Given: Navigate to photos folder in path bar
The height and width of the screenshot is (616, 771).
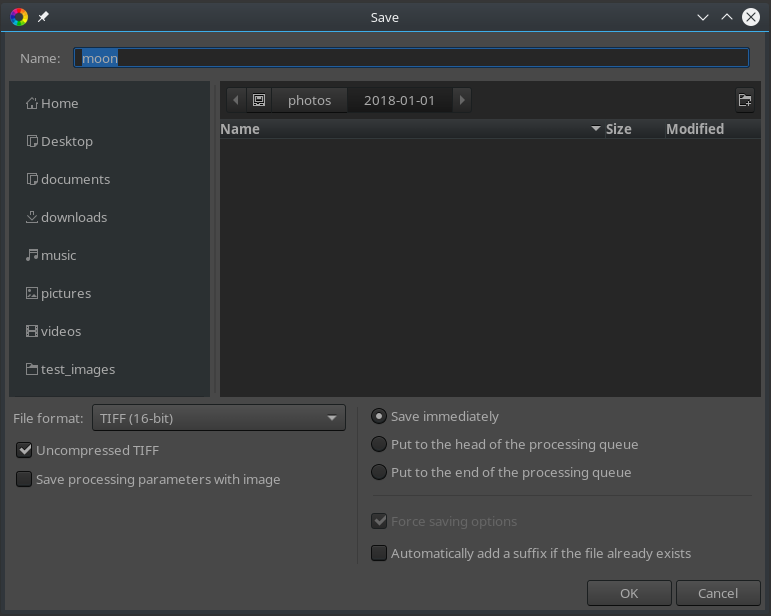Looking at the screenshot, I should click(x=309, y=100).
